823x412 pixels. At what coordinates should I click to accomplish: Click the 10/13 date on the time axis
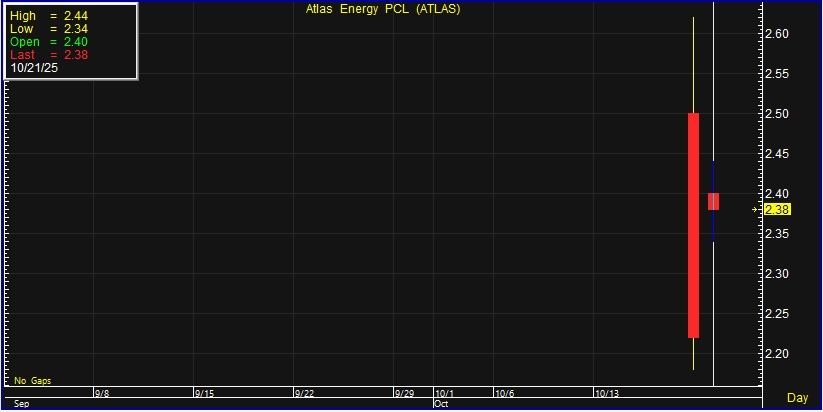(607, 394)
